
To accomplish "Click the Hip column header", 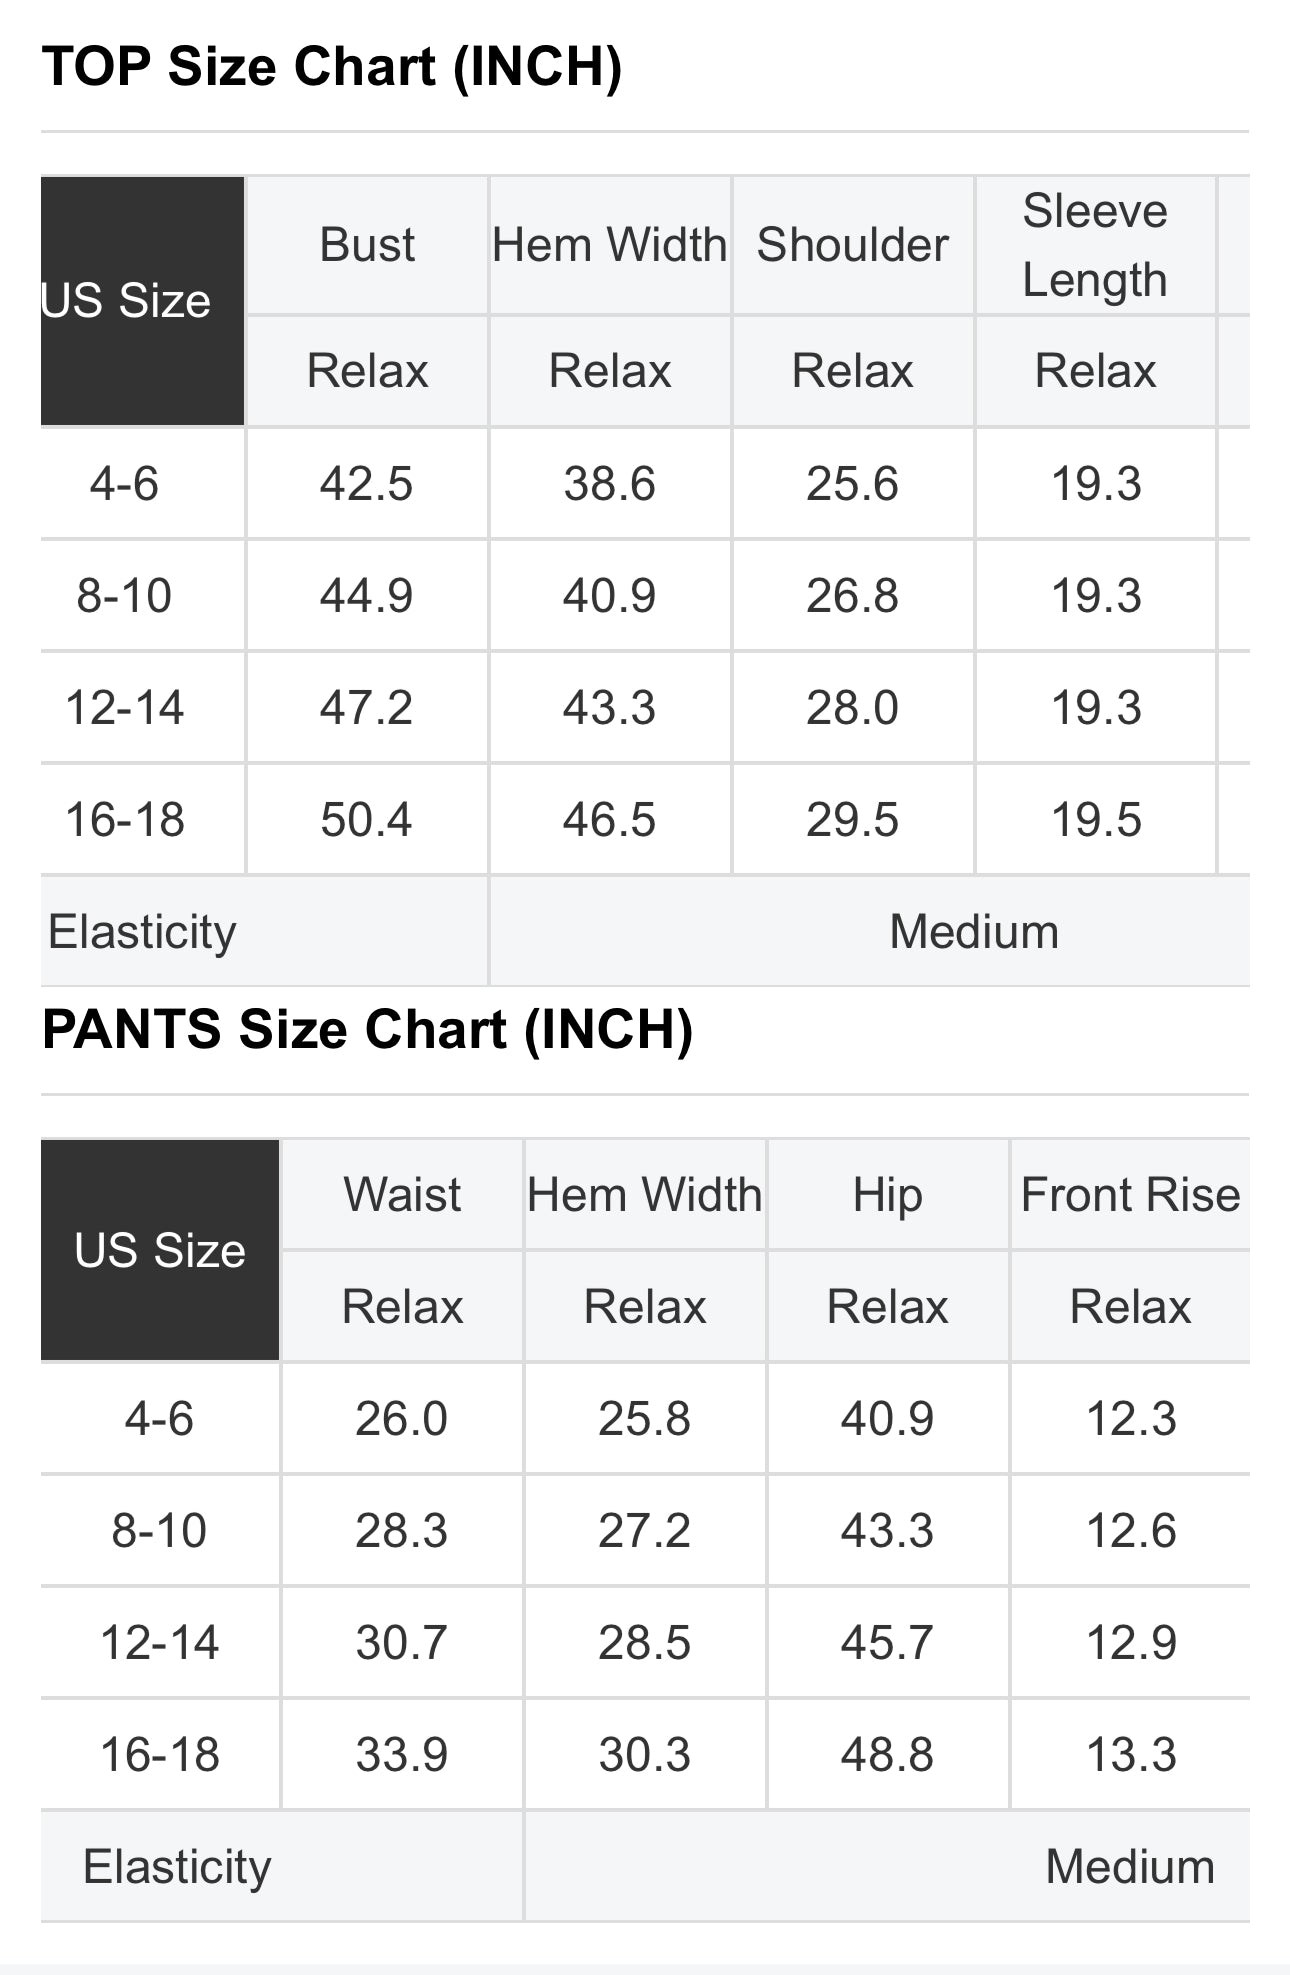I will pos(887,1195).
